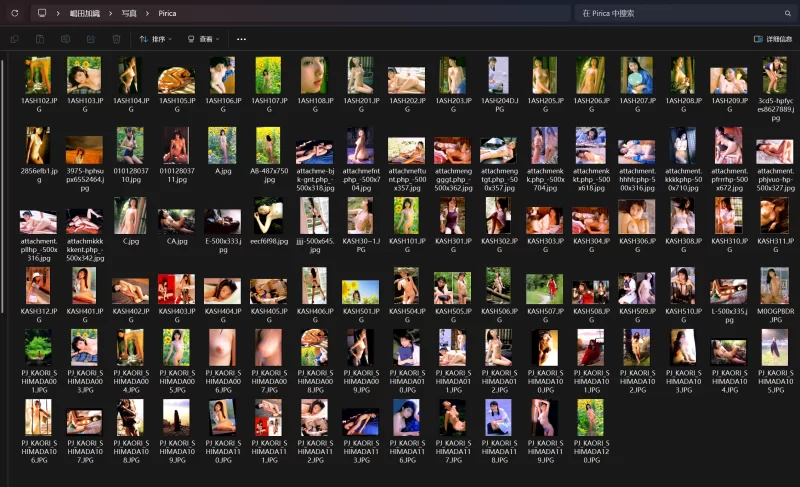The image size is (800, 487).
Task: Refresh the current folder view
Action: [x=15, y=13]
